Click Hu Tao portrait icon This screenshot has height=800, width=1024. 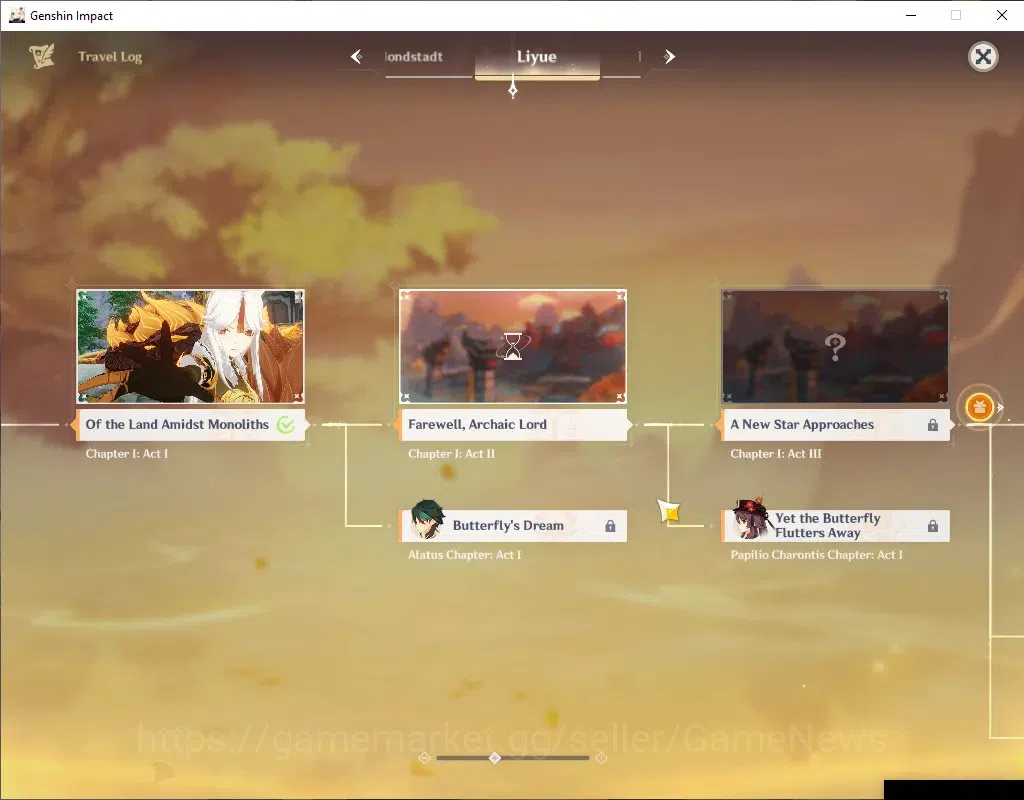pyautogui.click(x=751, y=520)
